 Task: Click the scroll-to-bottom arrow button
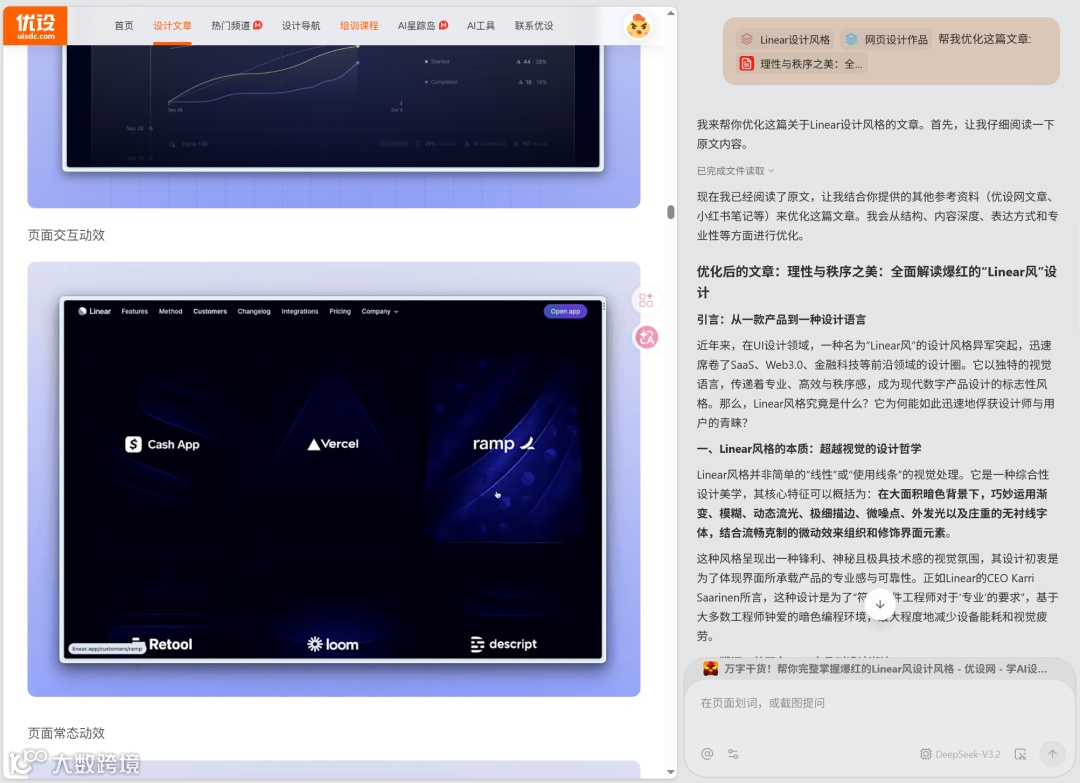pyautogui.click(x=880, y=604)
